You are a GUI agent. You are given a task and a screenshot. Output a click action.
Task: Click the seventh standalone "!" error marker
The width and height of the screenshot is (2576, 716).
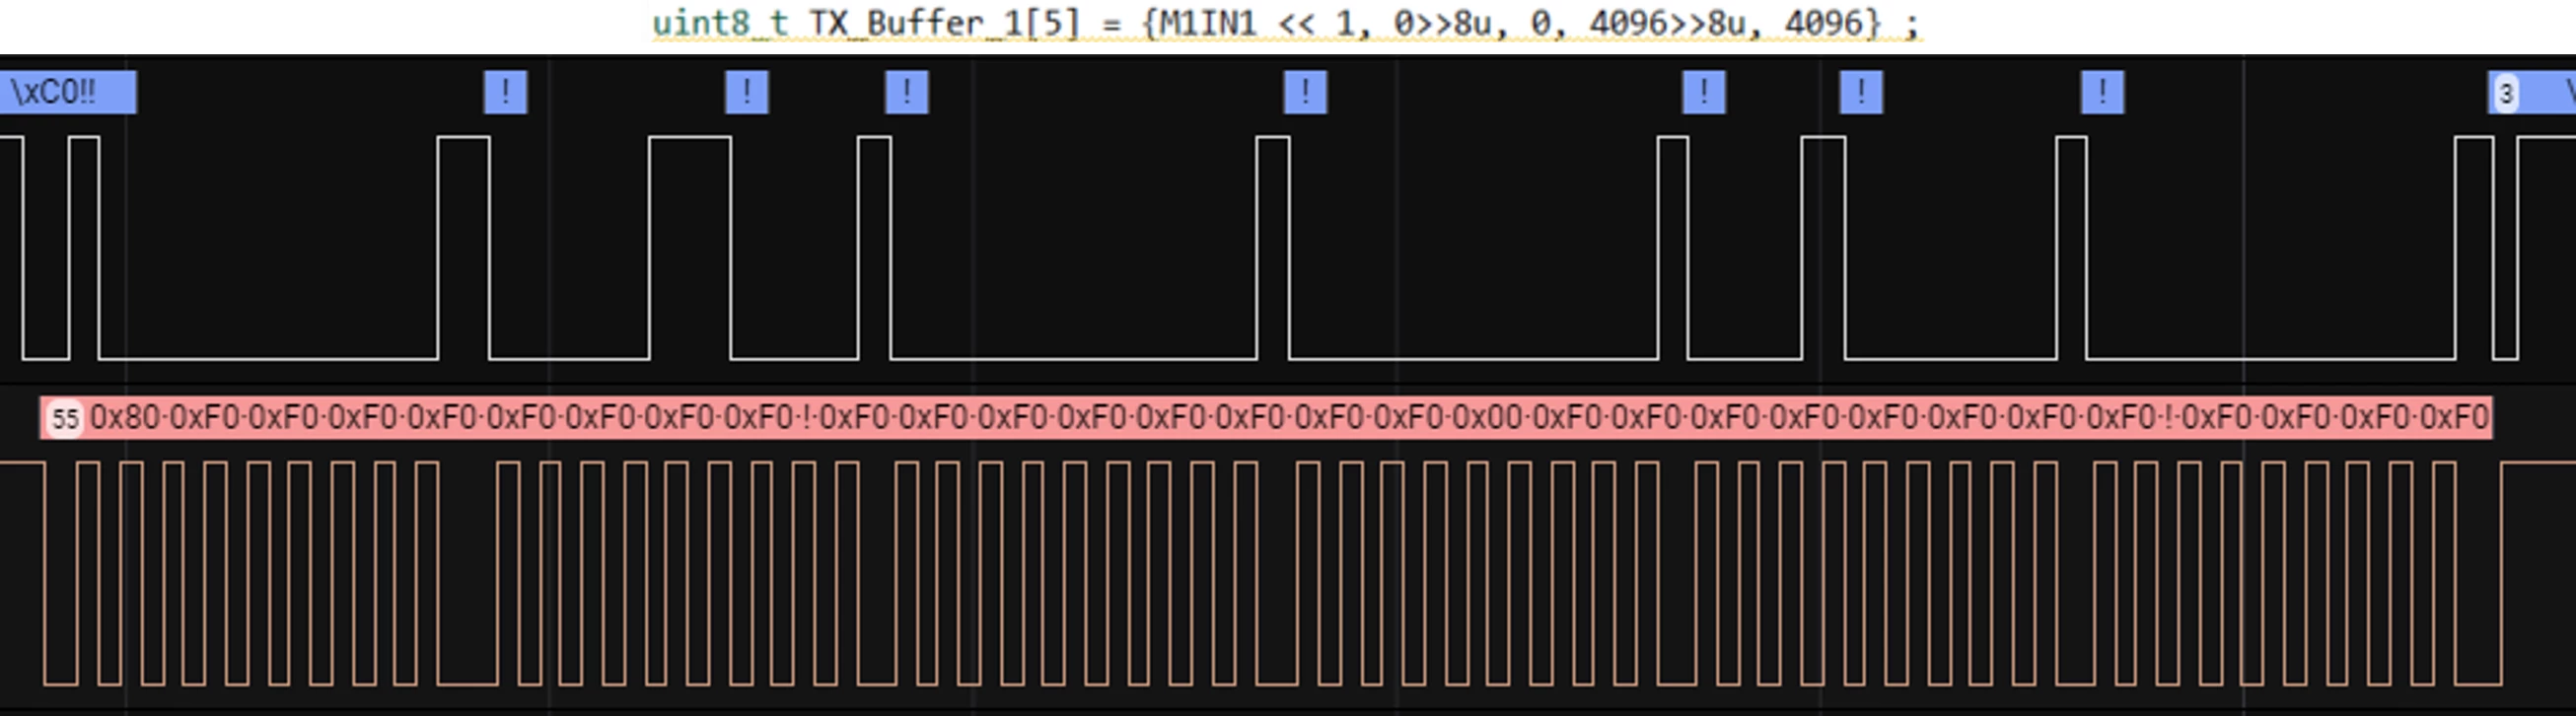[x=2103, y=92]
